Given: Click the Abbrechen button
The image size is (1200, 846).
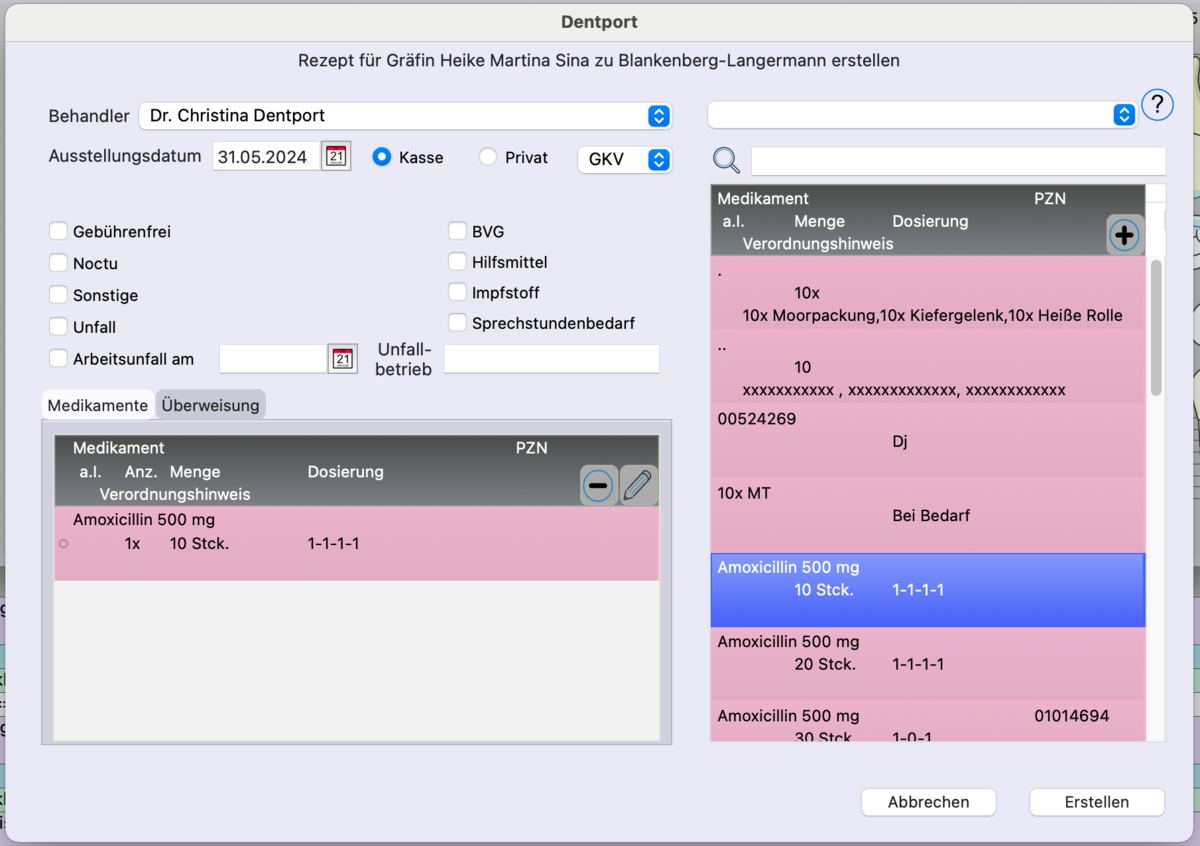Looking at the screenshot, I should pyautogui.click(x=928, y=802).
